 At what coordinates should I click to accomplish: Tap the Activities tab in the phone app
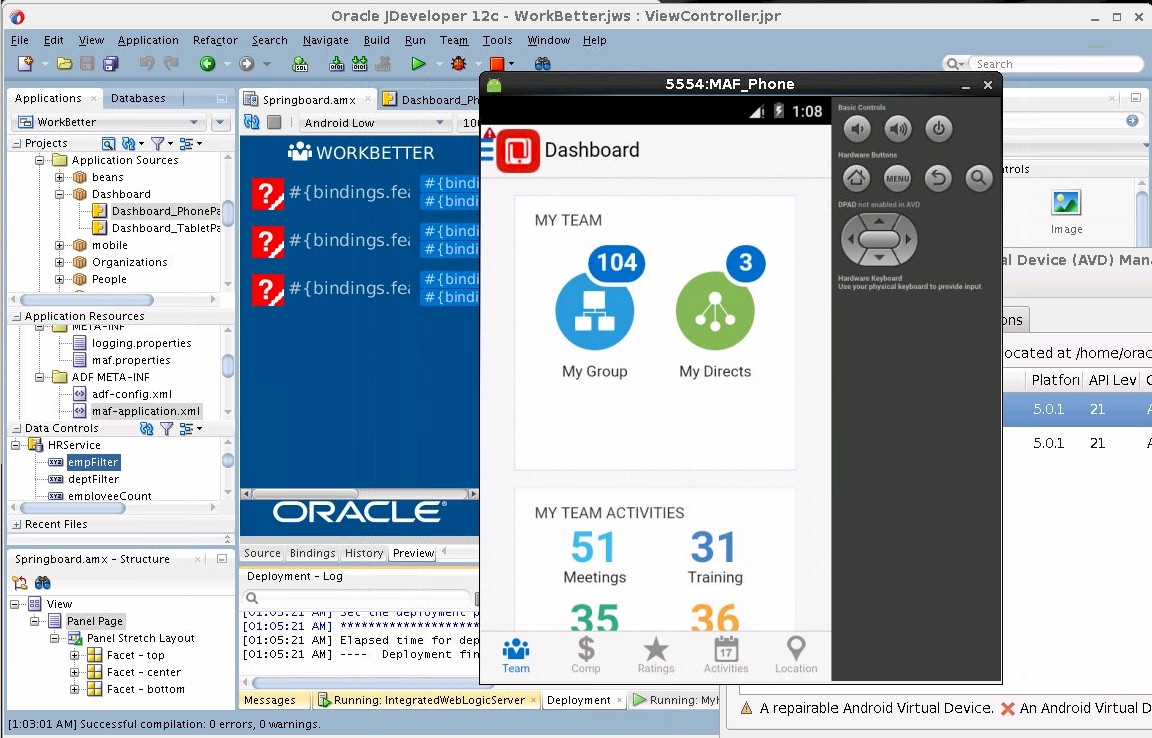click(726, 654)
